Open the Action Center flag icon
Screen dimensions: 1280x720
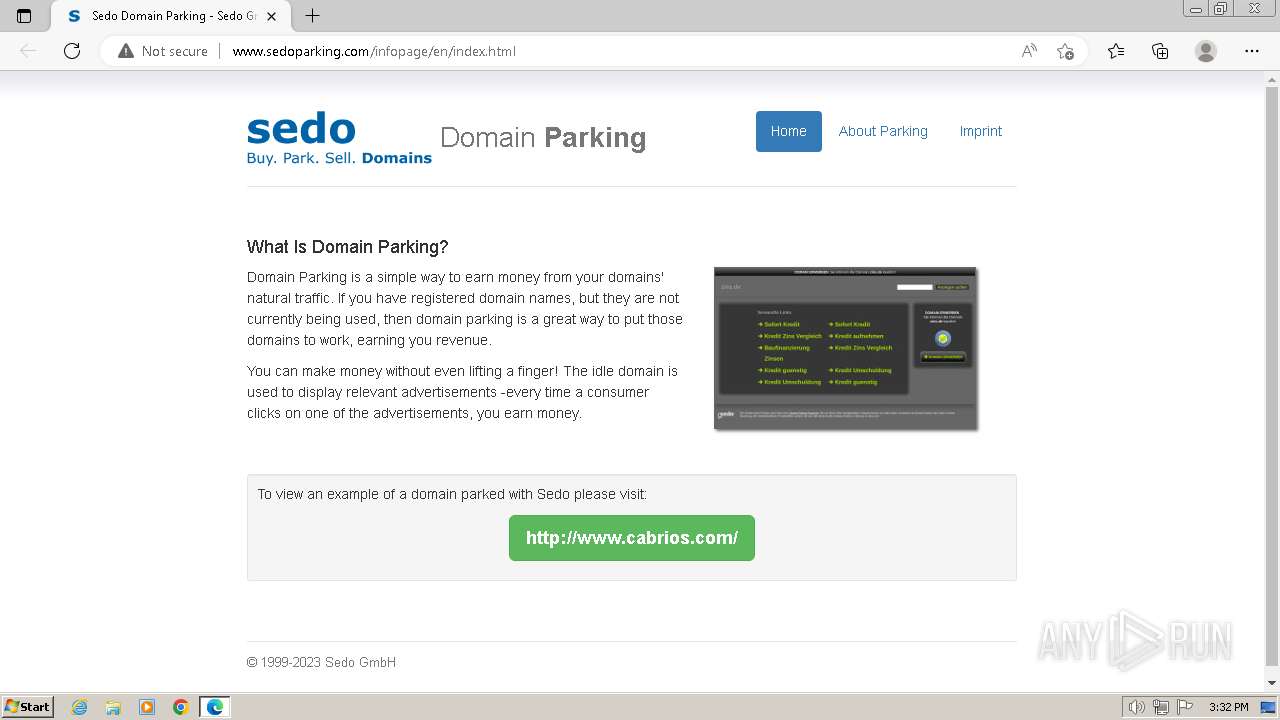1185,707
